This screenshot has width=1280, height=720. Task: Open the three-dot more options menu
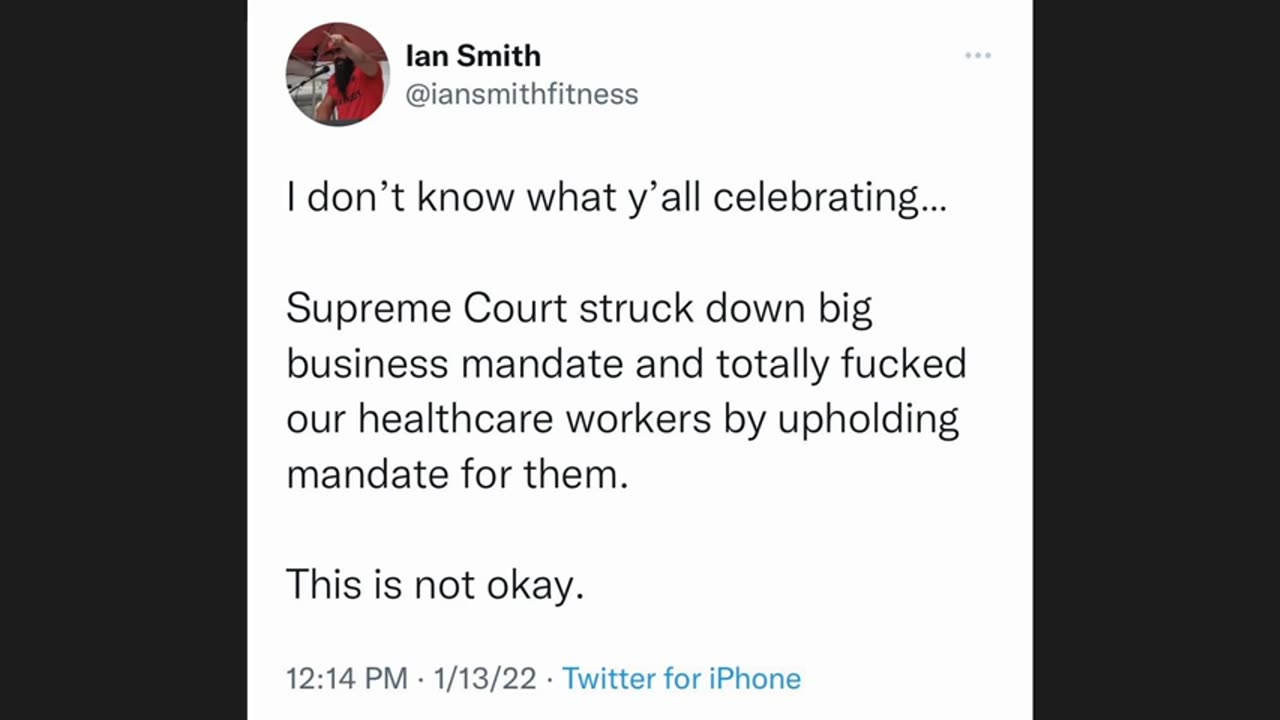(977, 55)
